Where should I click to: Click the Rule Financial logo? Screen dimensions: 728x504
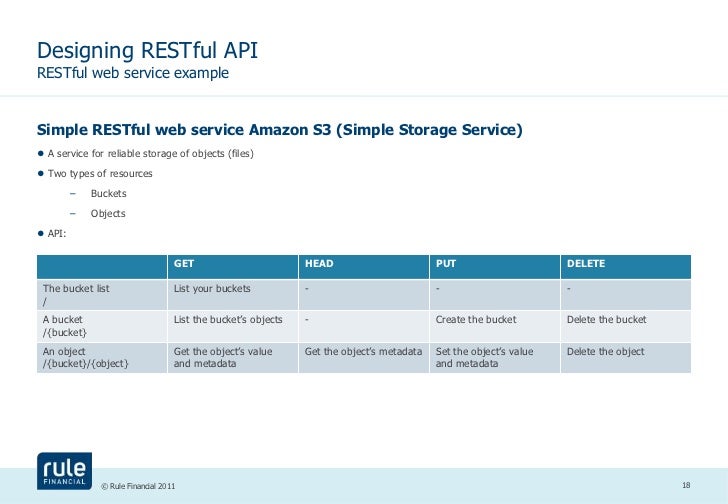[65, 471]
